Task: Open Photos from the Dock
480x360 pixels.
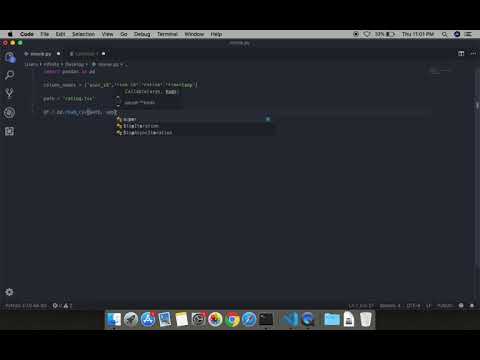Action: coord(215,320)
